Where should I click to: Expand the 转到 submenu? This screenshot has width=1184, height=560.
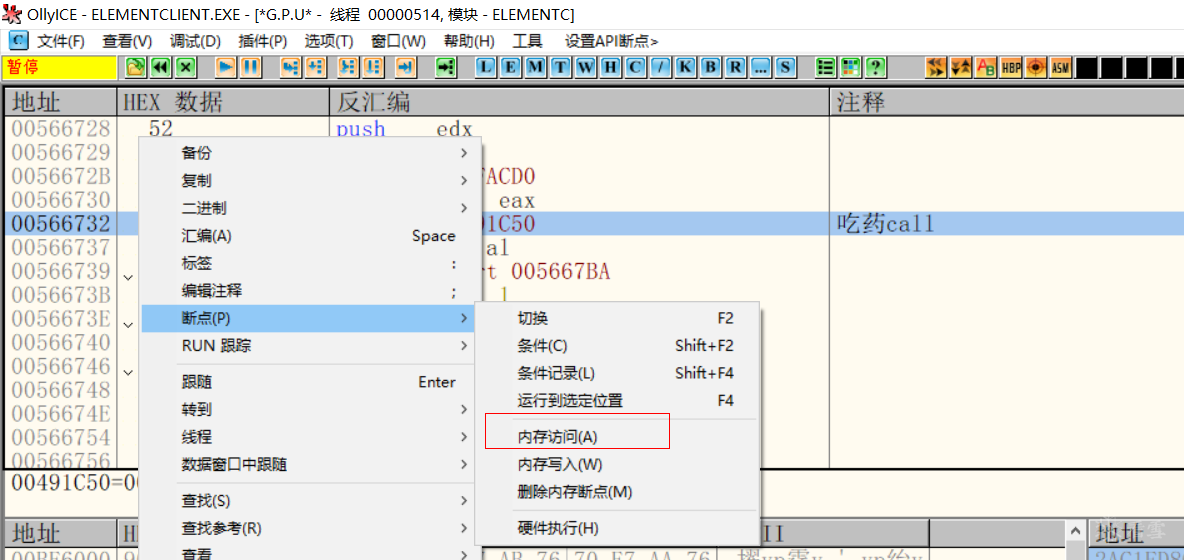click(x=312, y=410)
